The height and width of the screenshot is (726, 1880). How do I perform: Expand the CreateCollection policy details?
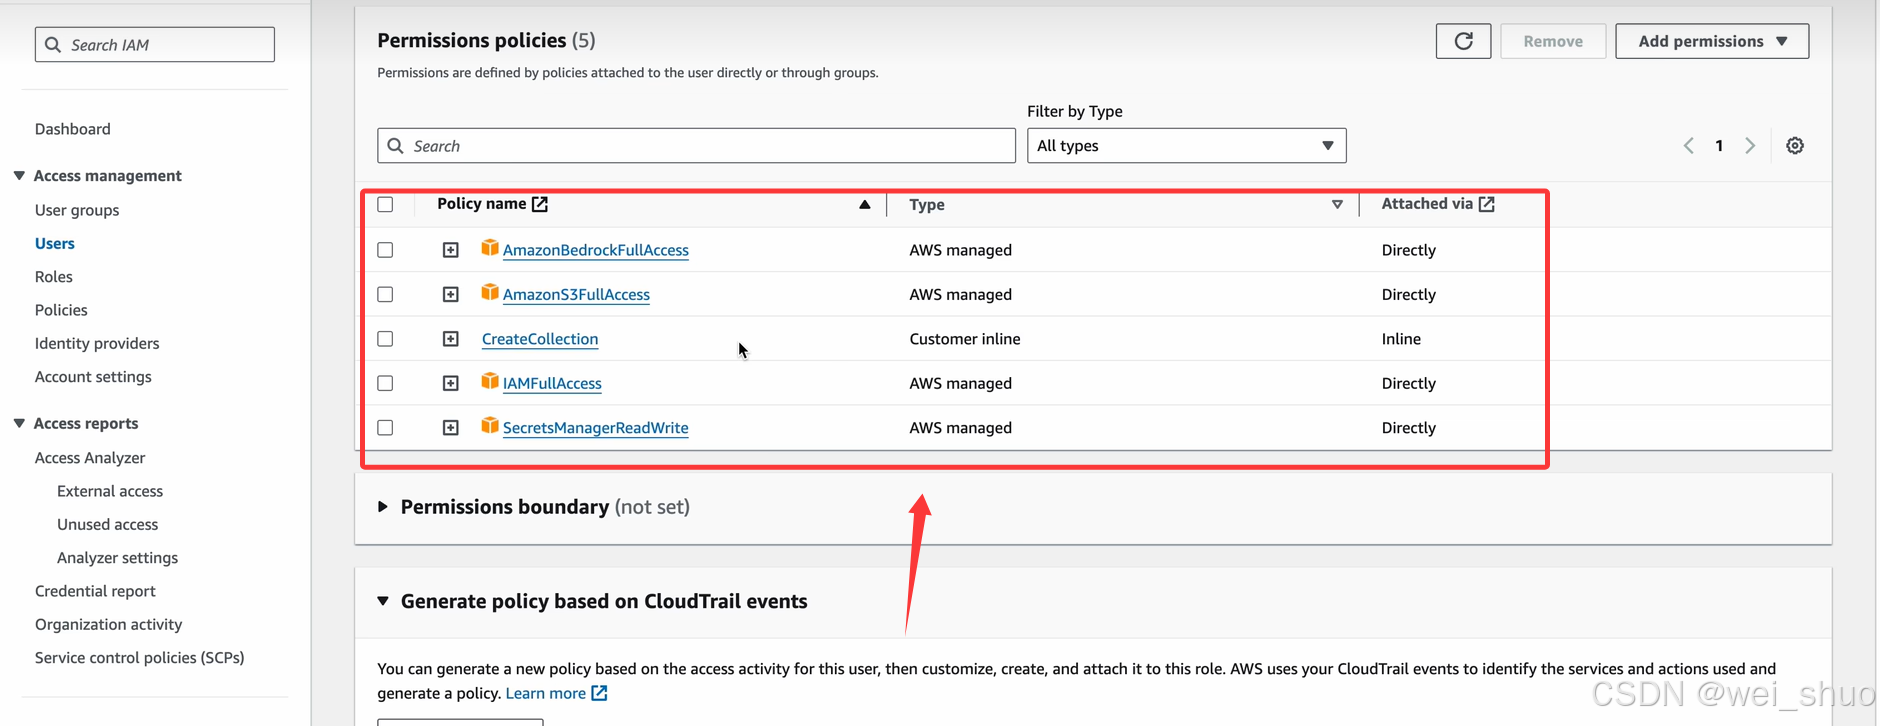coord(451,339)
